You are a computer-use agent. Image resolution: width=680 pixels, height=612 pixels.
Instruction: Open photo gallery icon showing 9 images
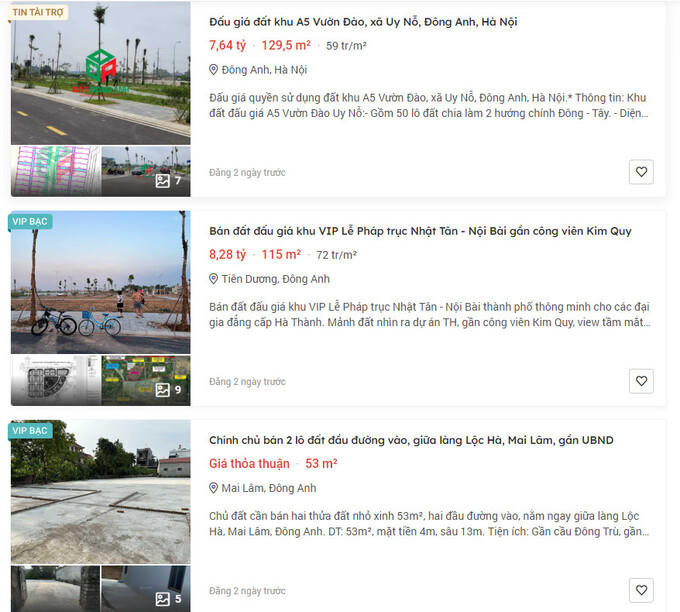tap(163, 390)
